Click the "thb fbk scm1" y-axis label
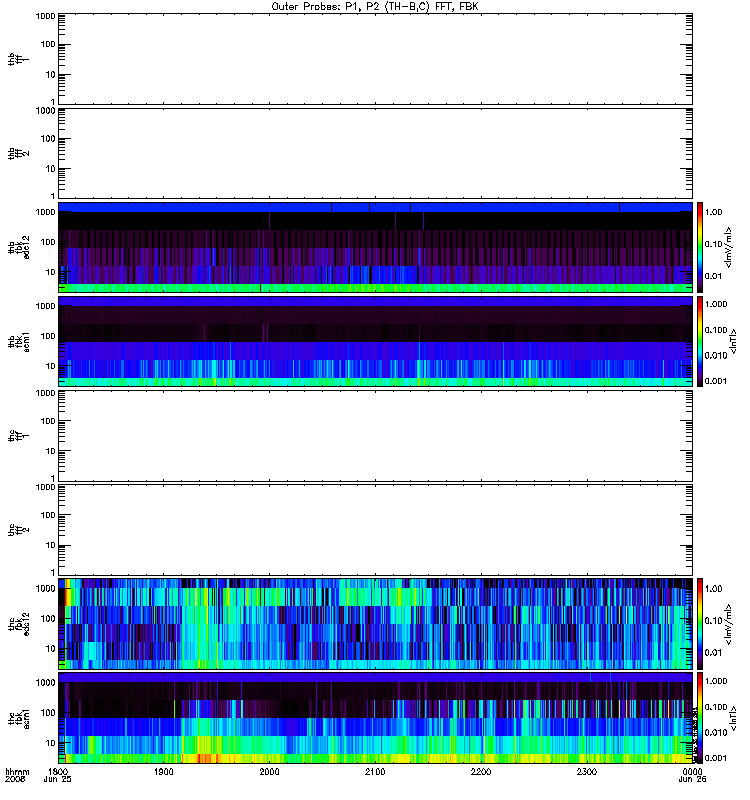The width and height of the screenshot is (750, 800). [18, 341]
